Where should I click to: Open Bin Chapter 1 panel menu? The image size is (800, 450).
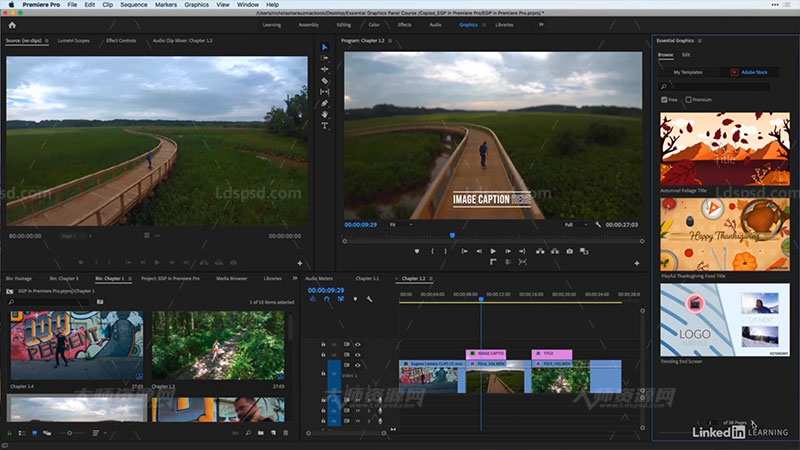click(130, 279)
